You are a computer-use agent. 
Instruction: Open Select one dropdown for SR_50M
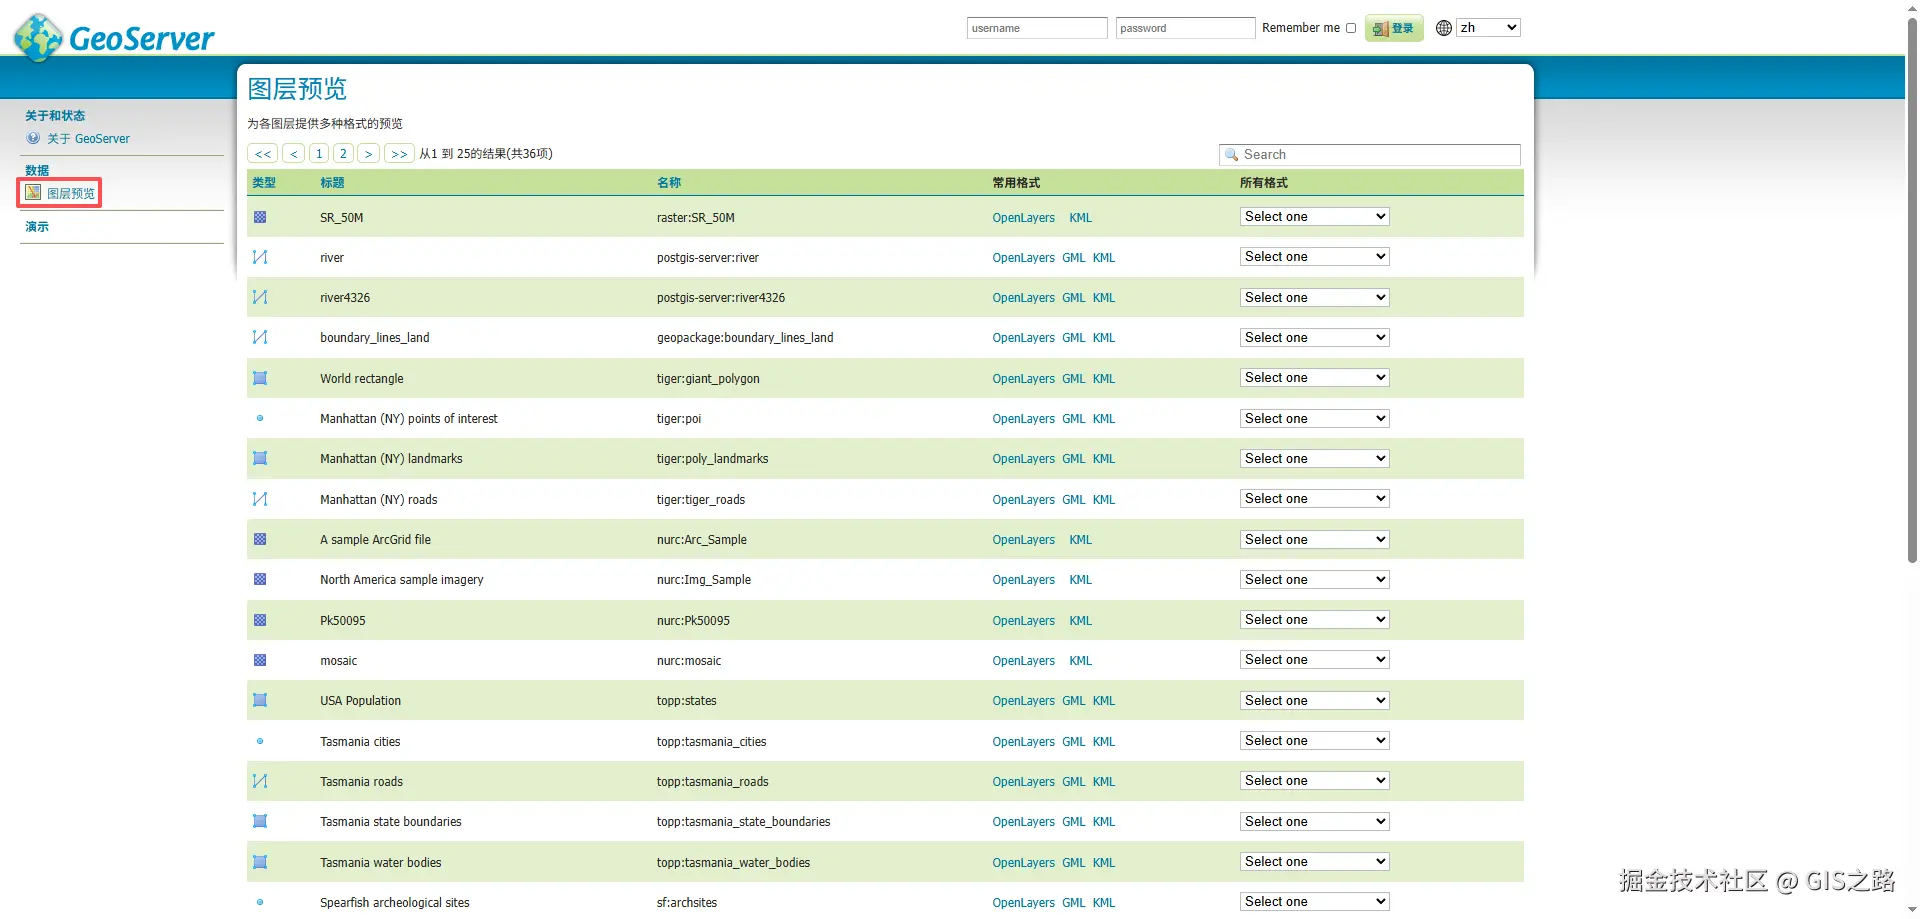tap(1314, 217)
